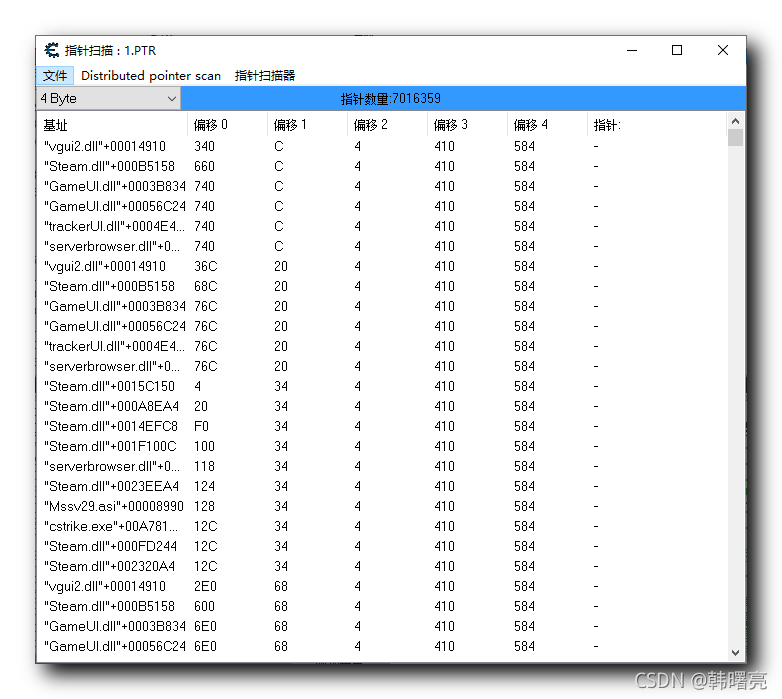Select row "Steam.dll"+002320A4
The width and height of the screenshot is (782, 699).
coord(382,566)
